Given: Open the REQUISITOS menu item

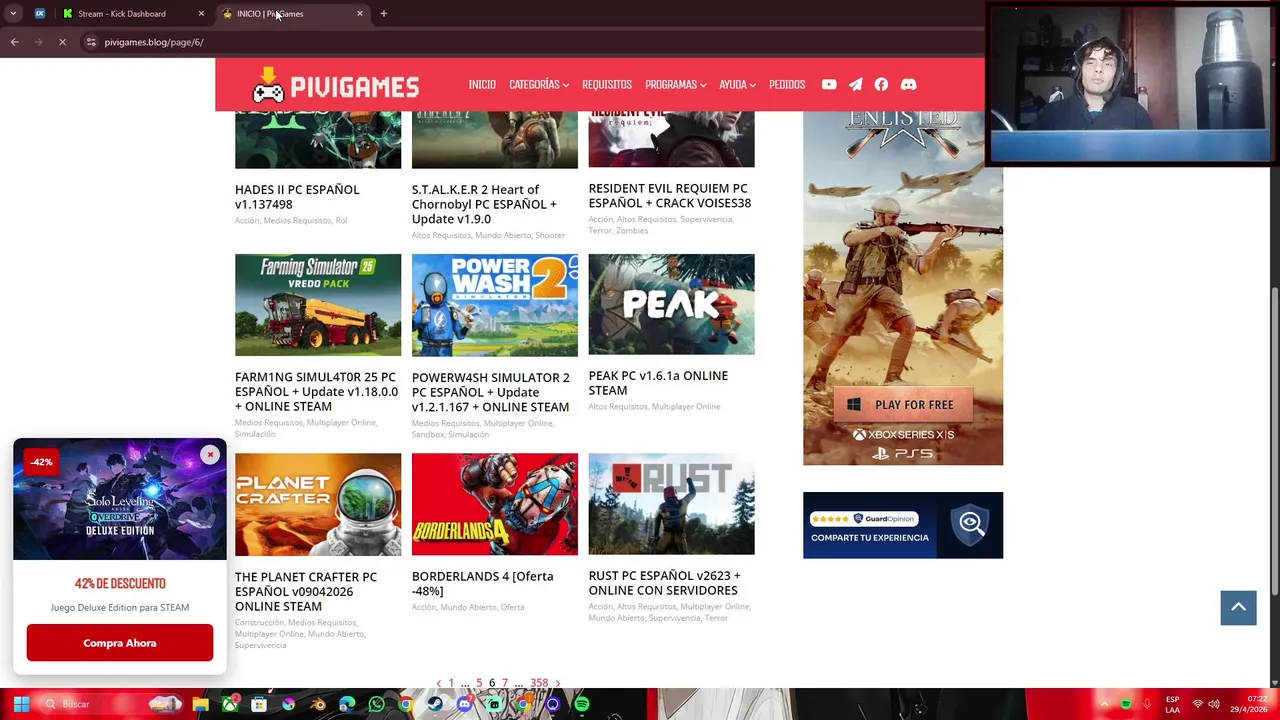Looking at the screenshot, I should 607,85.
